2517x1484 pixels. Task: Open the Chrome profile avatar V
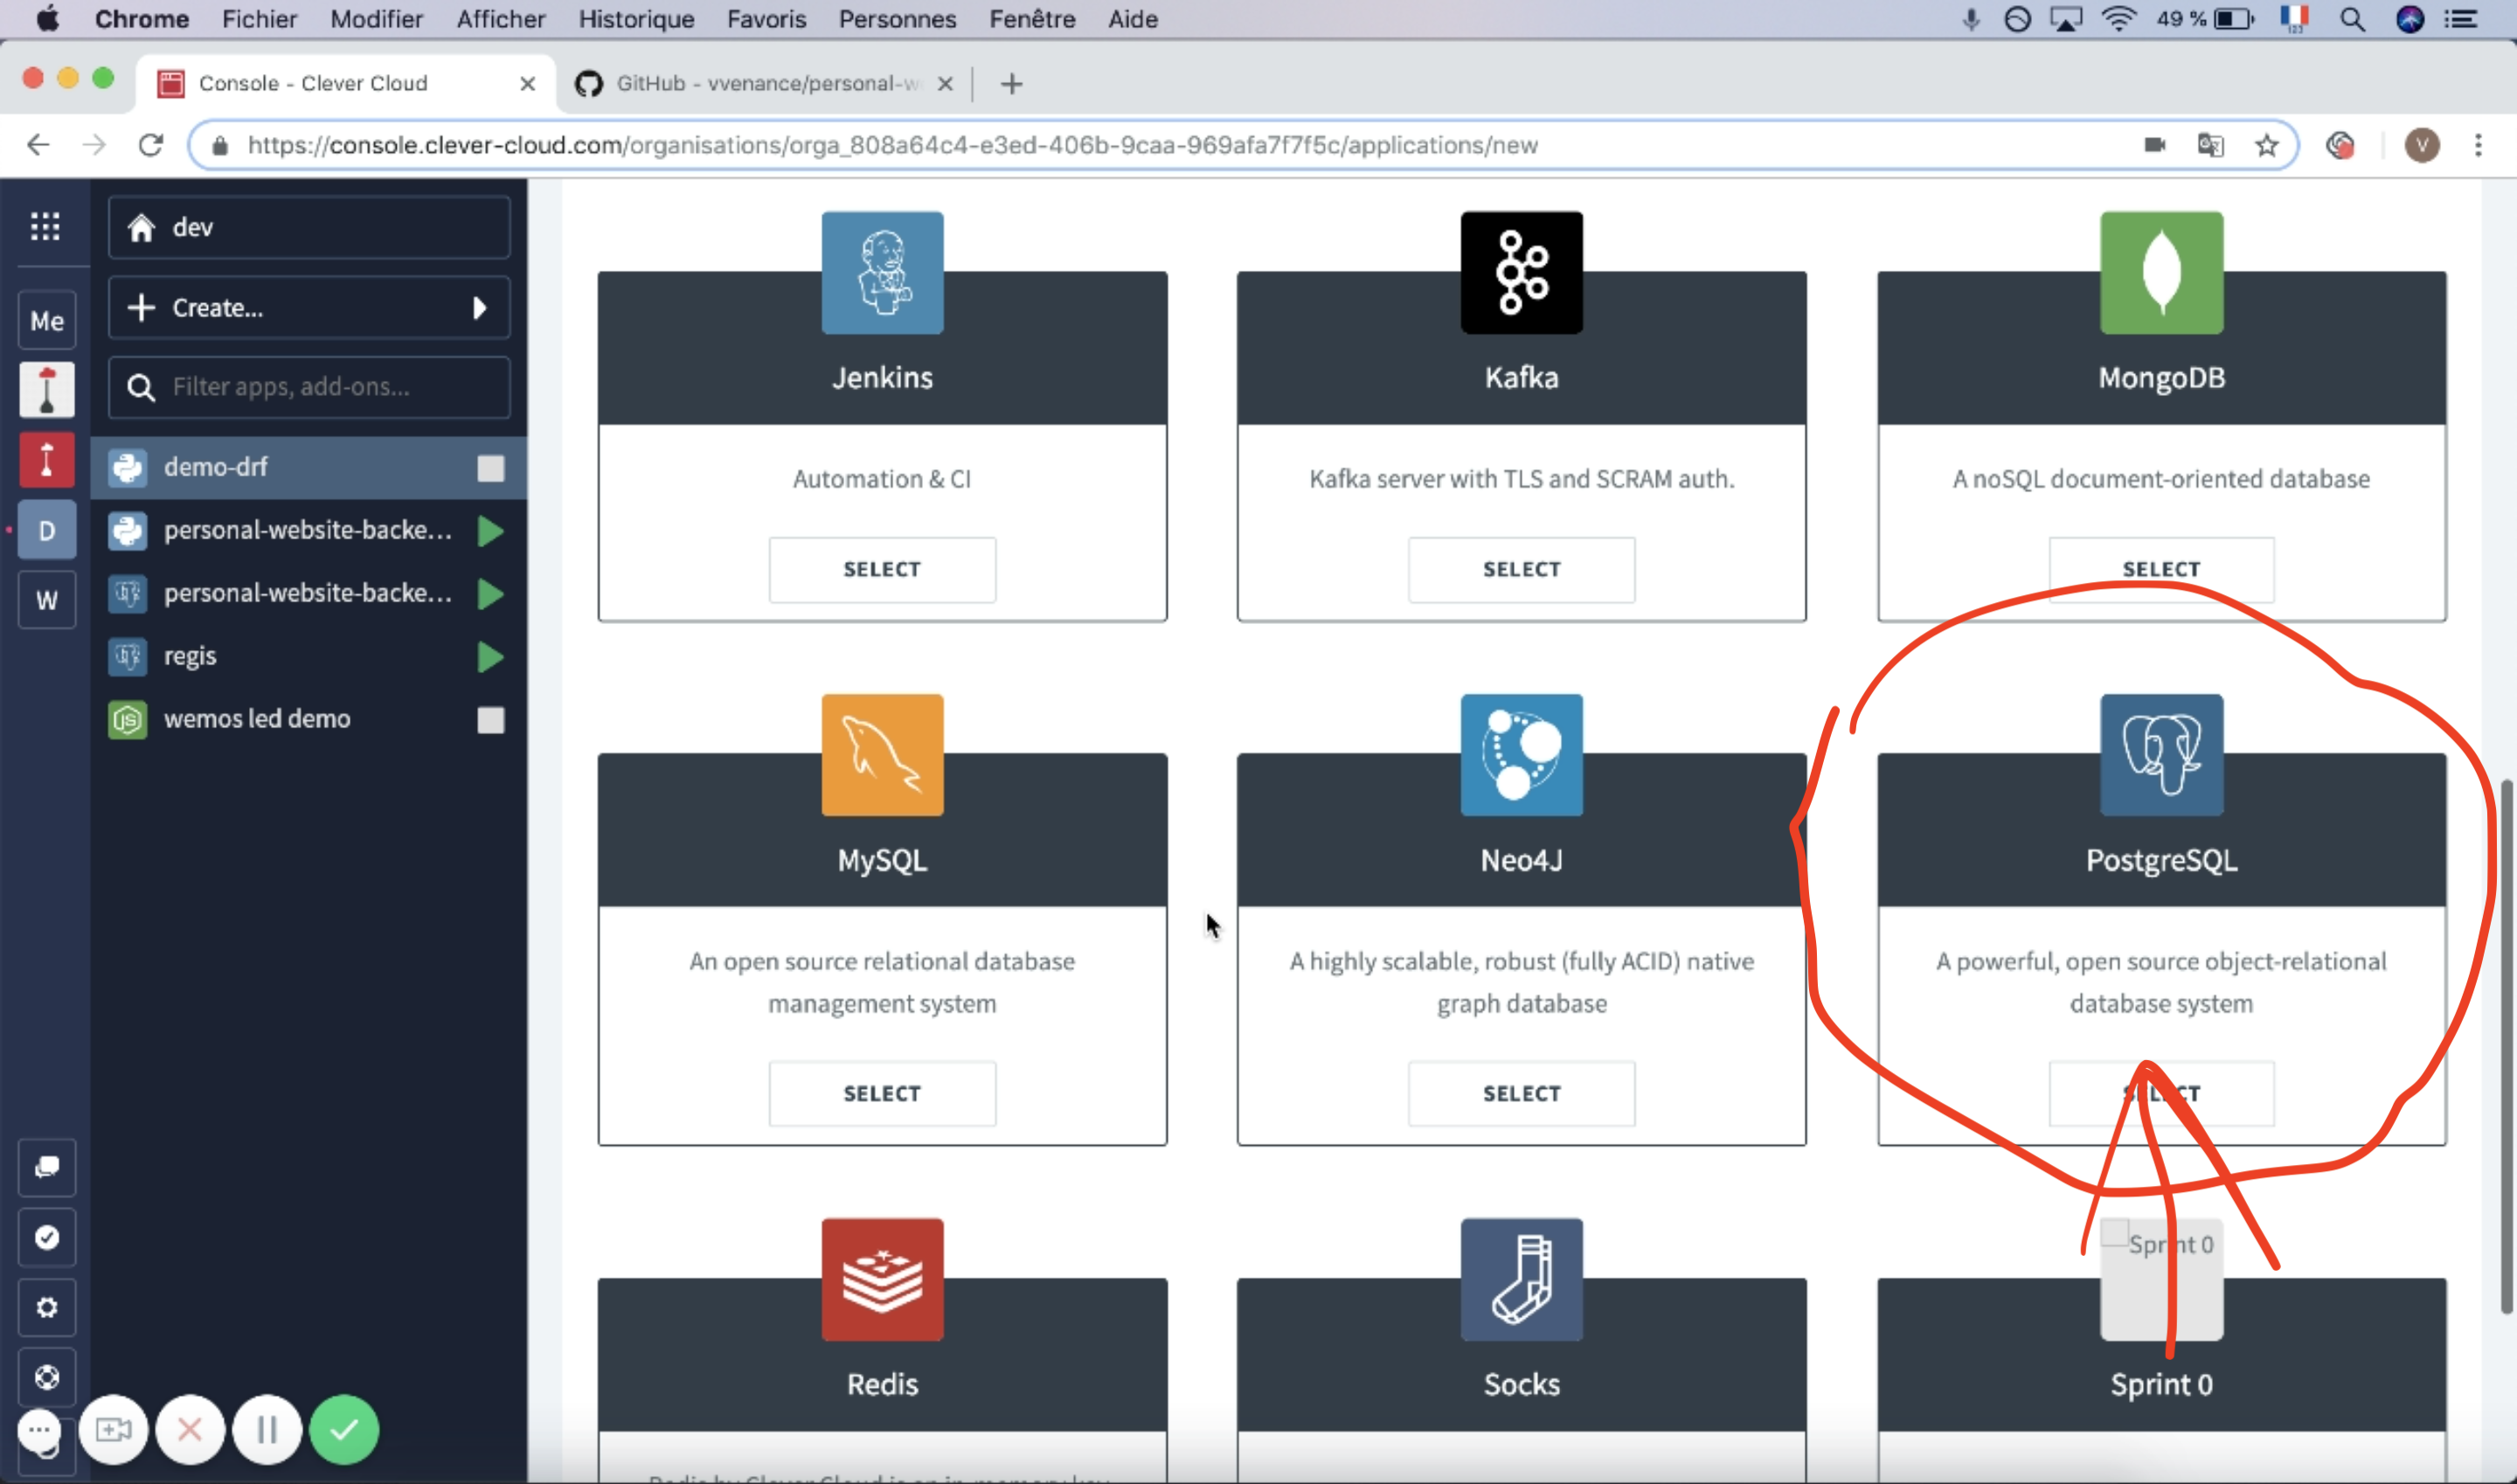[2420, 145]
